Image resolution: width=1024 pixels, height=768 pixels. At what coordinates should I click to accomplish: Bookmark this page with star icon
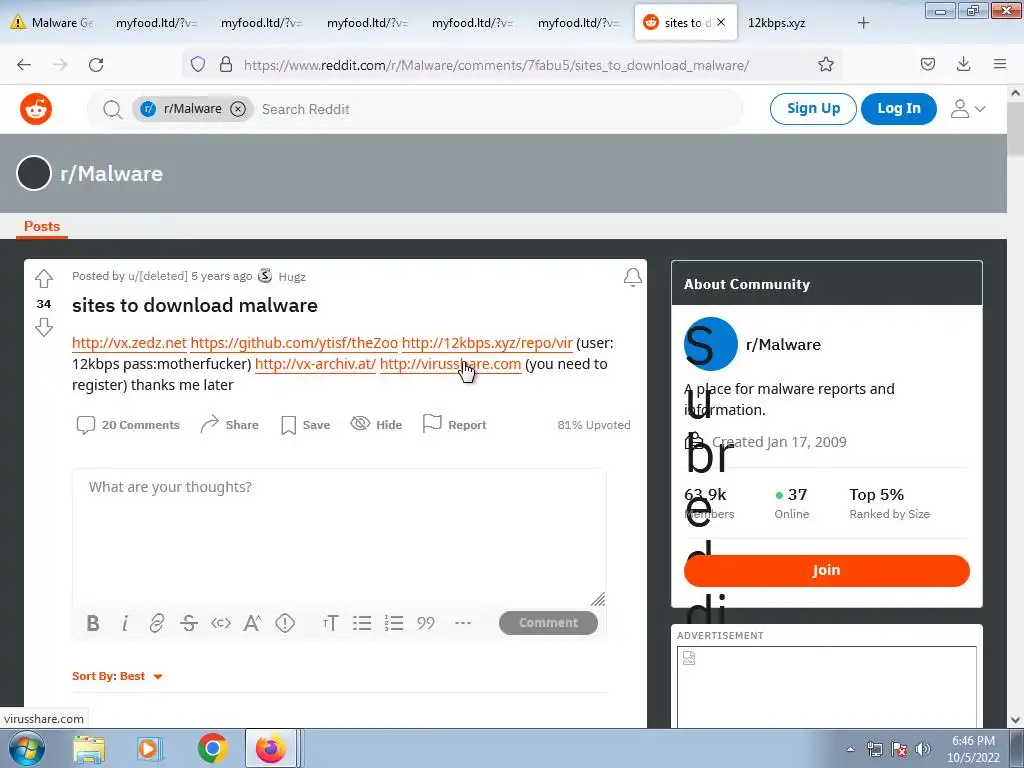click(825, 64)
